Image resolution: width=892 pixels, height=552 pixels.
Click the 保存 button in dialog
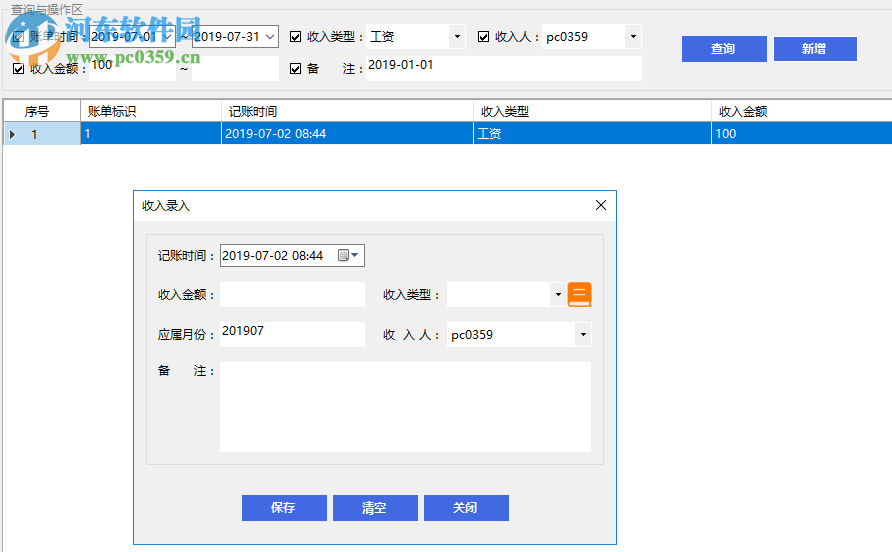284,508
